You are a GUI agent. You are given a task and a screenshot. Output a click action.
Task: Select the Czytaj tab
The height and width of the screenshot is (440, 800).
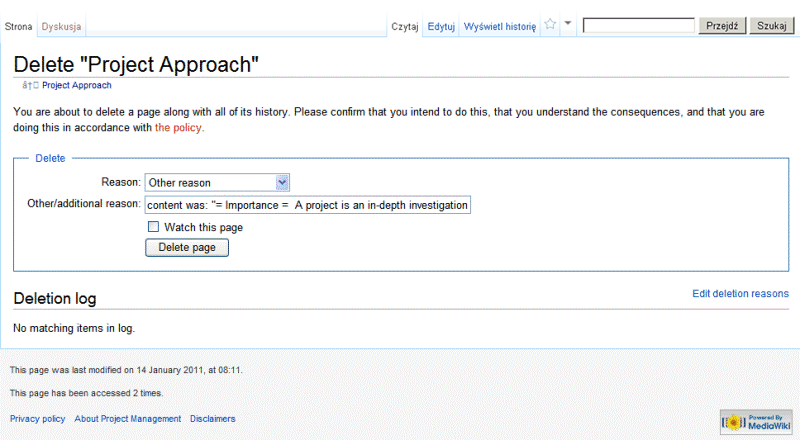[404, 26]
